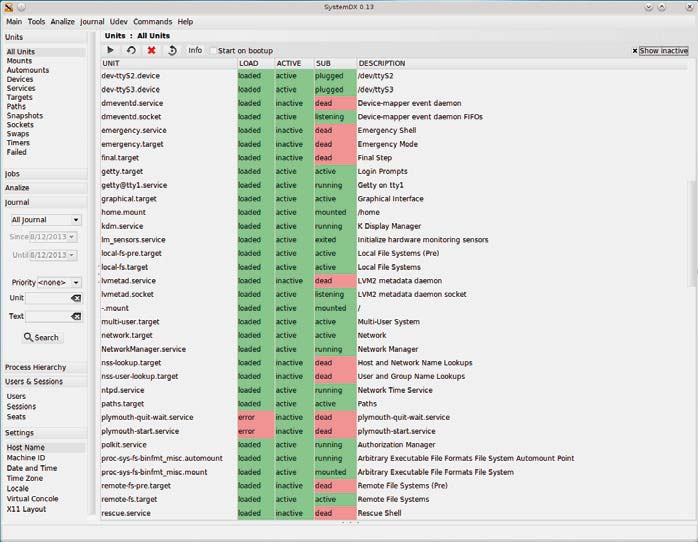Open Locale setting

tap(17, 489)
